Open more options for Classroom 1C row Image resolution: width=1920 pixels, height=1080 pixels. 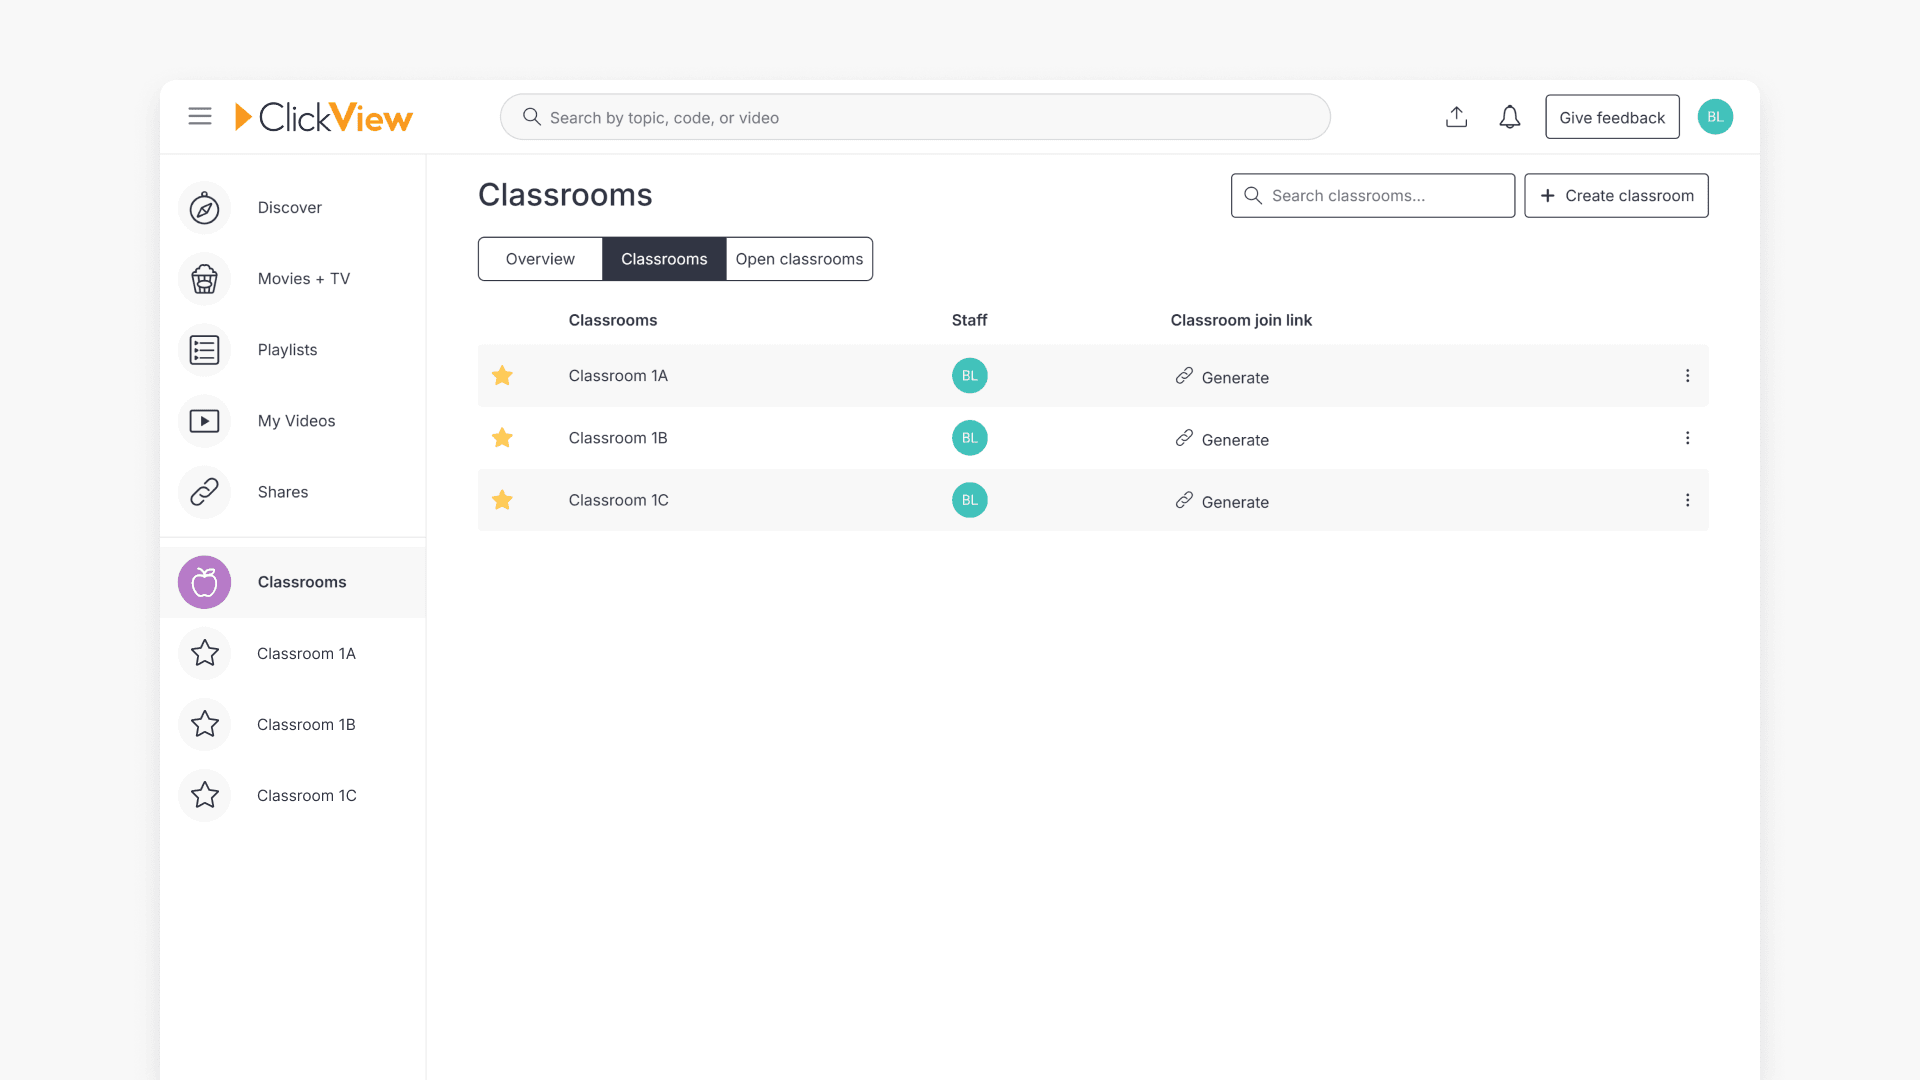click(x=1687, y=500)
